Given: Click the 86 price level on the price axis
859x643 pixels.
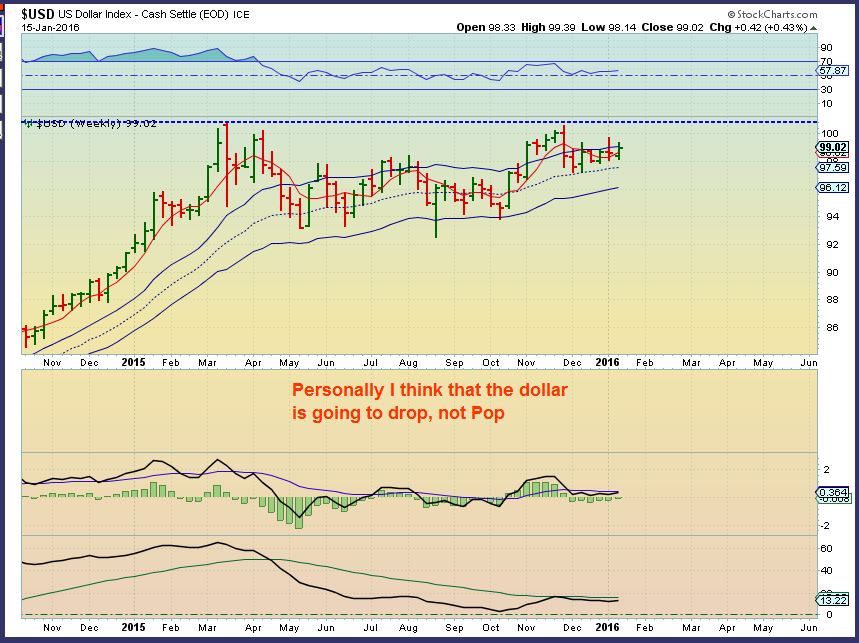Looking at the screenshot, I should tap(832, 328).
